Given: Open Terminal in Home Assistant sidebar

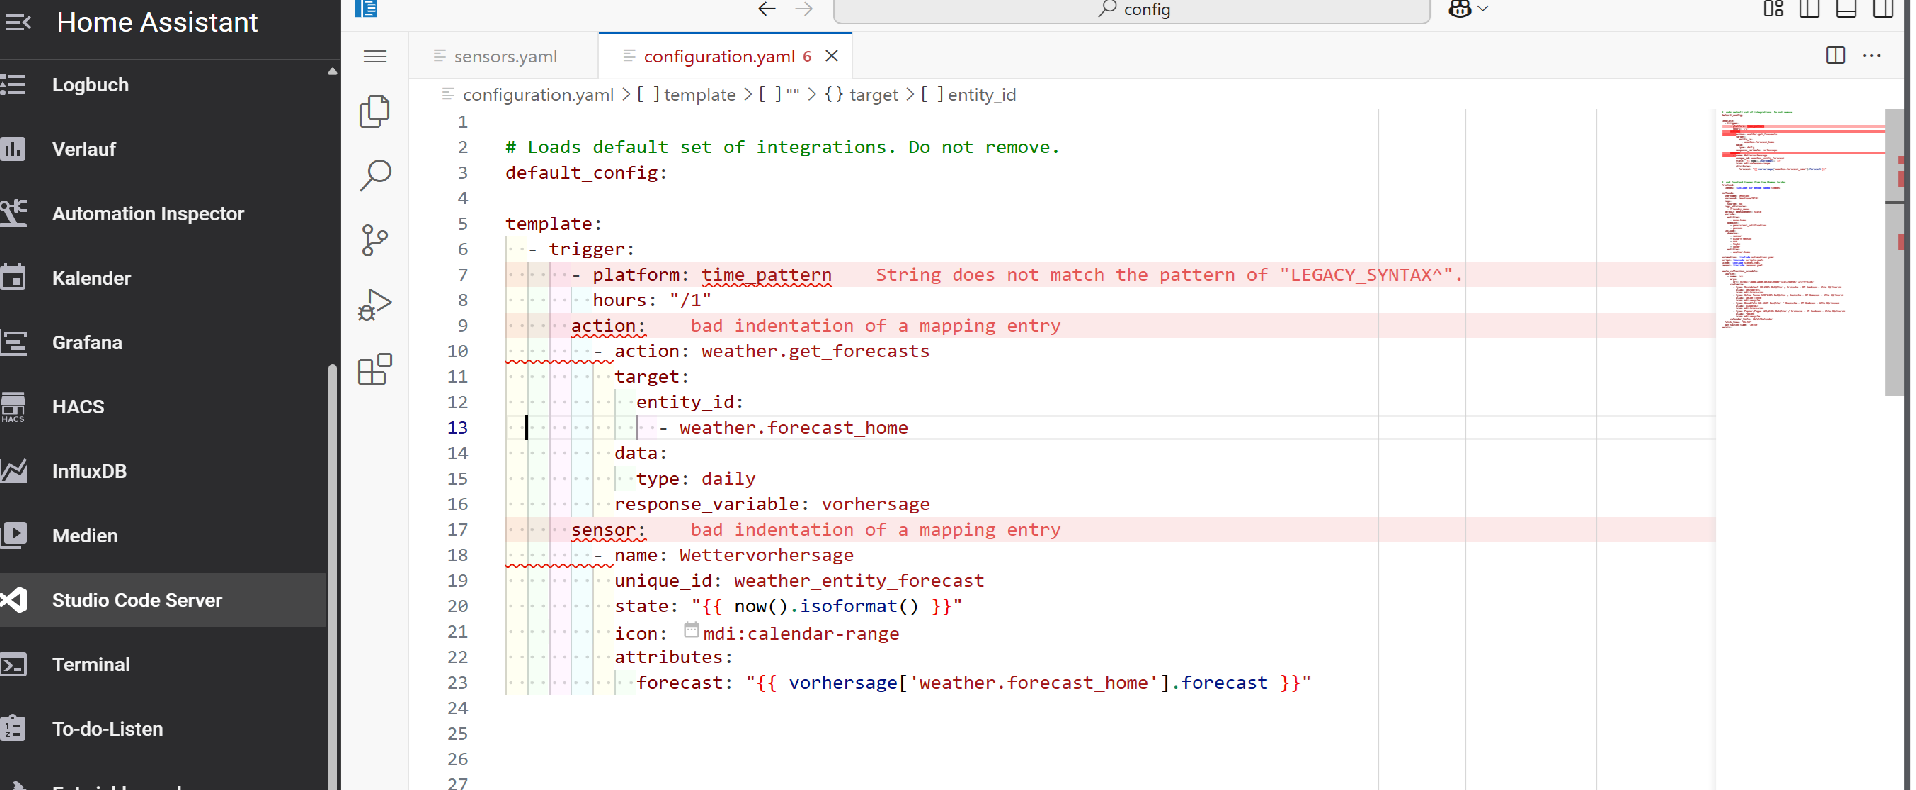Looking at the screenshot, I should [x=91, y=665].
